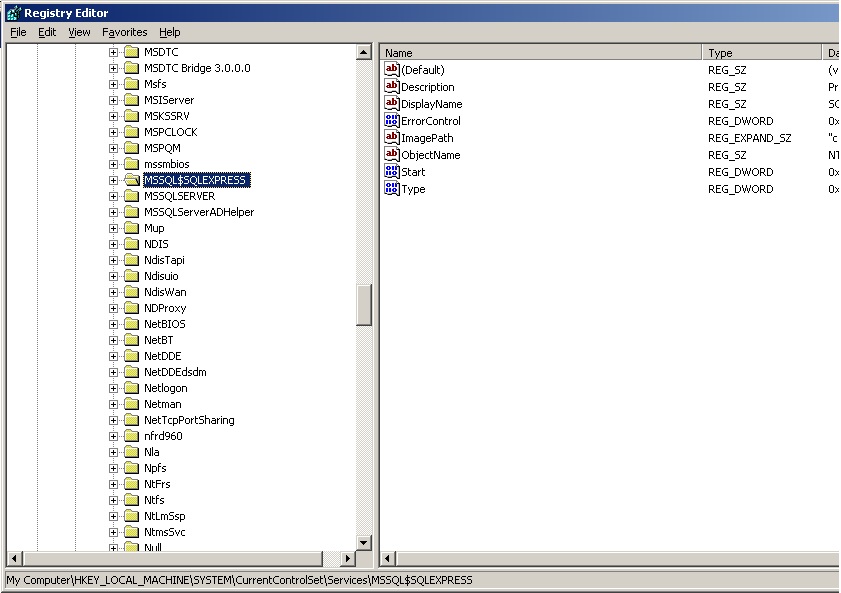841x593 pixels.
Task: Click the Mup folder icon
Action: (131, 228)
